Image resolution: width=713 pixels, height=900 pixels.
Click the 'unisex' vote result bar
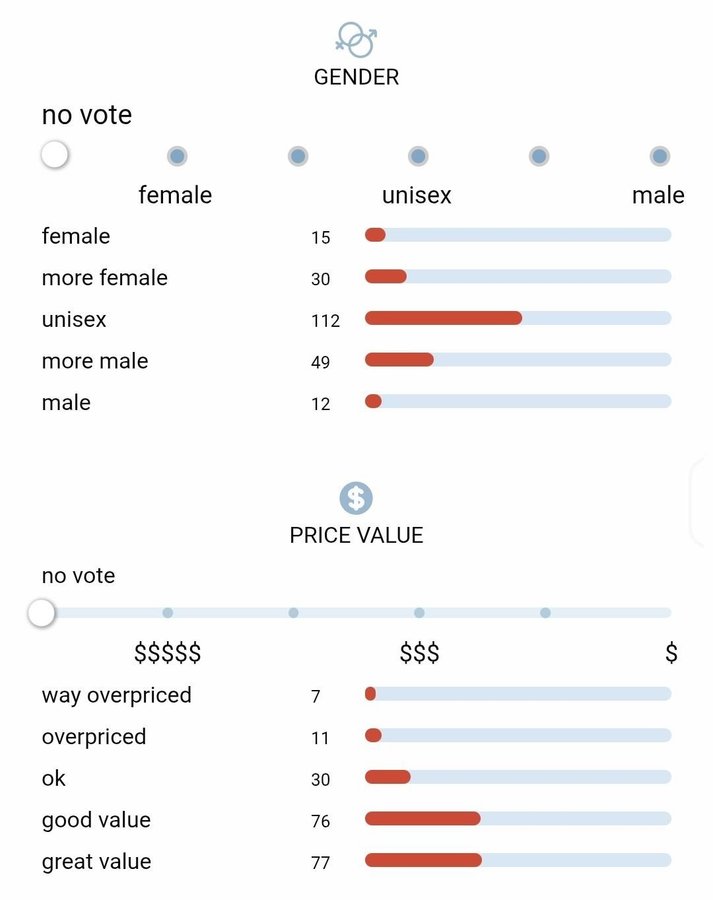point(517,318)
